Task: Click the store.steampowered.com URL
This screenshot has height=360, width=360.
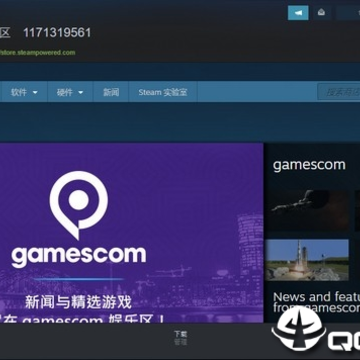Action: tap(37, 52)
